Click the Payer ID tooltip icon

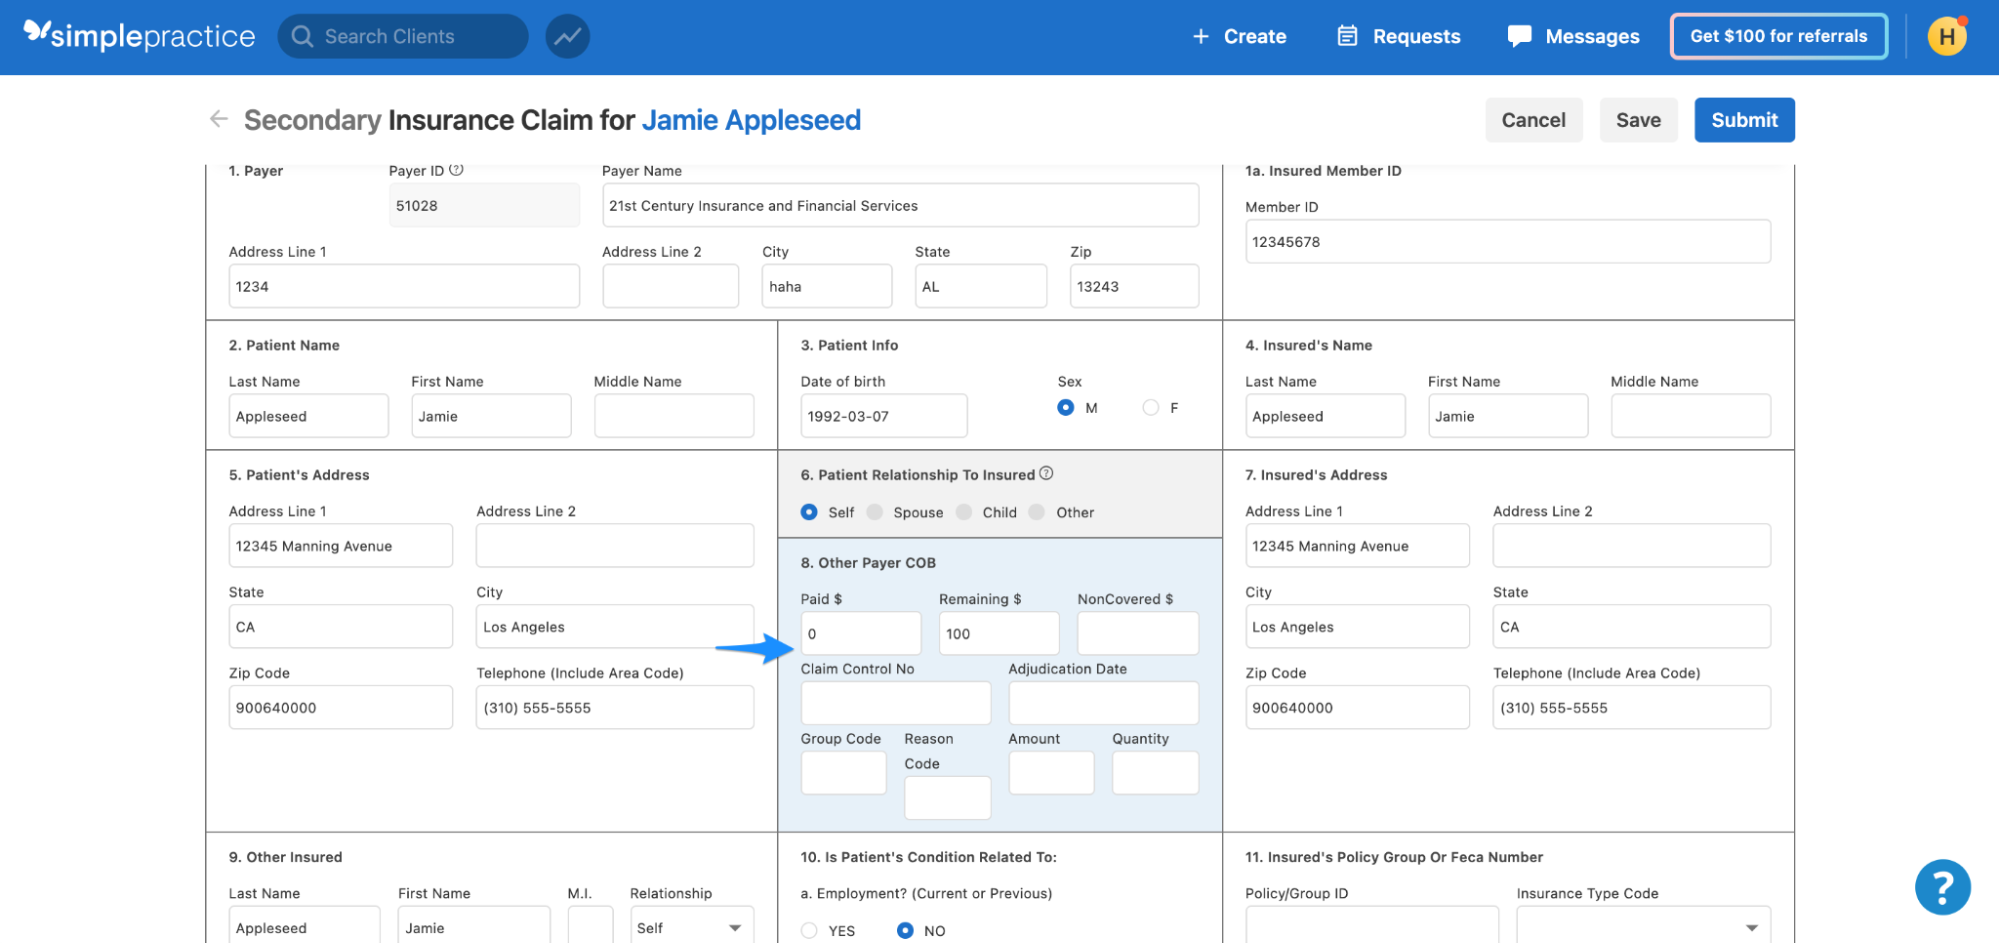[457, 169]
